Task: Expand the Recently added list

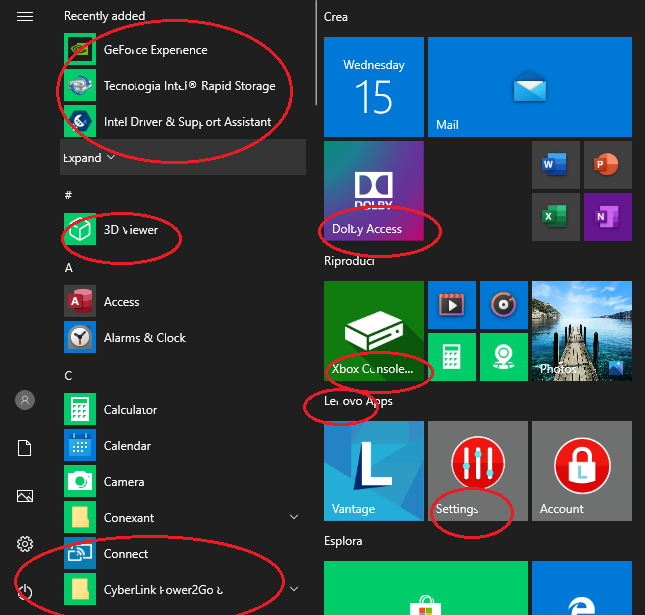Action: pos(183,157)
